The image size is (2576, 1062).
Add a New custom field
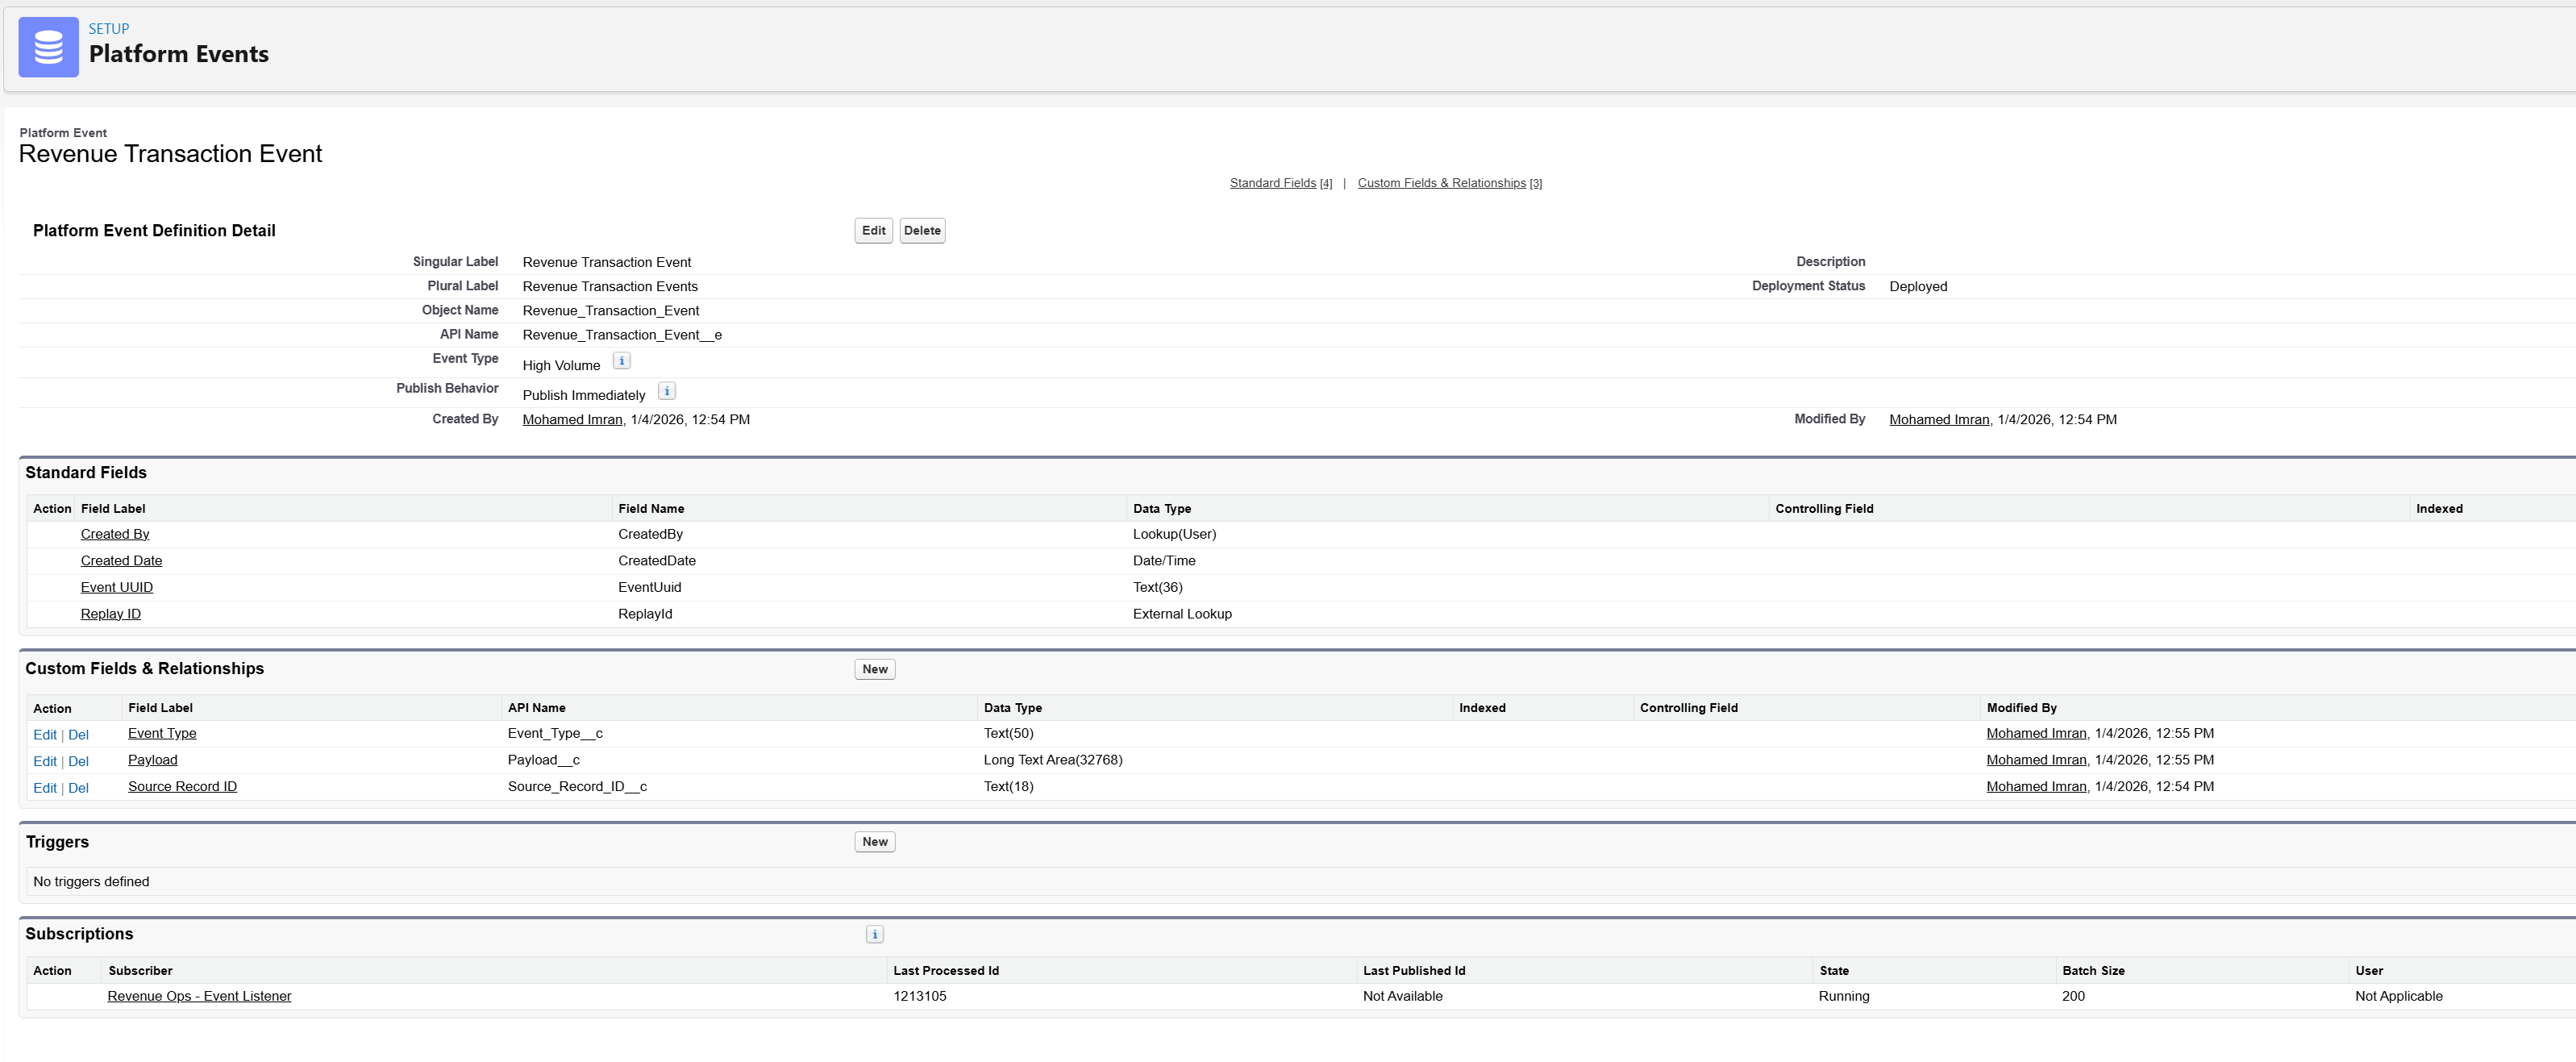(x=875, y=670)
